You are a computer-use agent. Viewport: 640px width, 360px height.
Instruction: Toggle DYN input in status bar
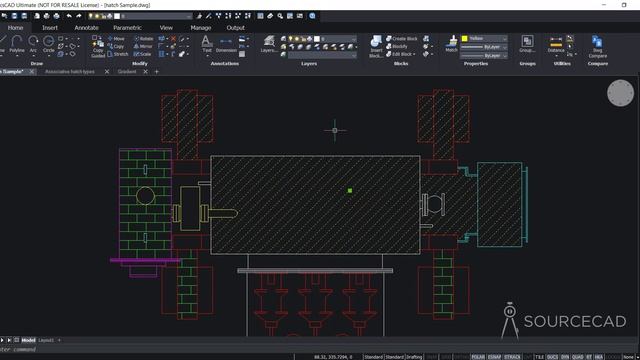coord(565,357)
